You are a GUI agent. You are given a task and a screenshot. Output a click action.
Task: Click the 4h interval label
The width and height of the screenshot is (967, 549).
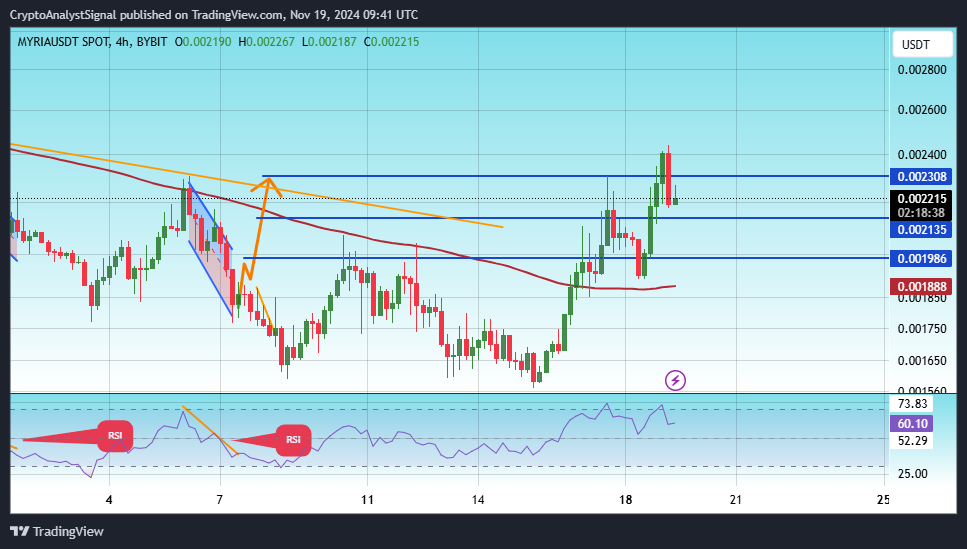pos(123,42)
